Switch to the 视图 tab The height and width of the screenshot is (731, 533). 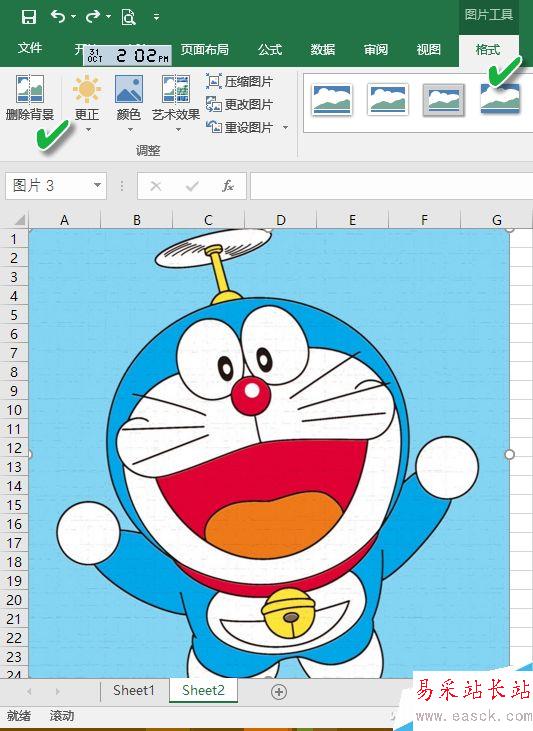(429, 49)
